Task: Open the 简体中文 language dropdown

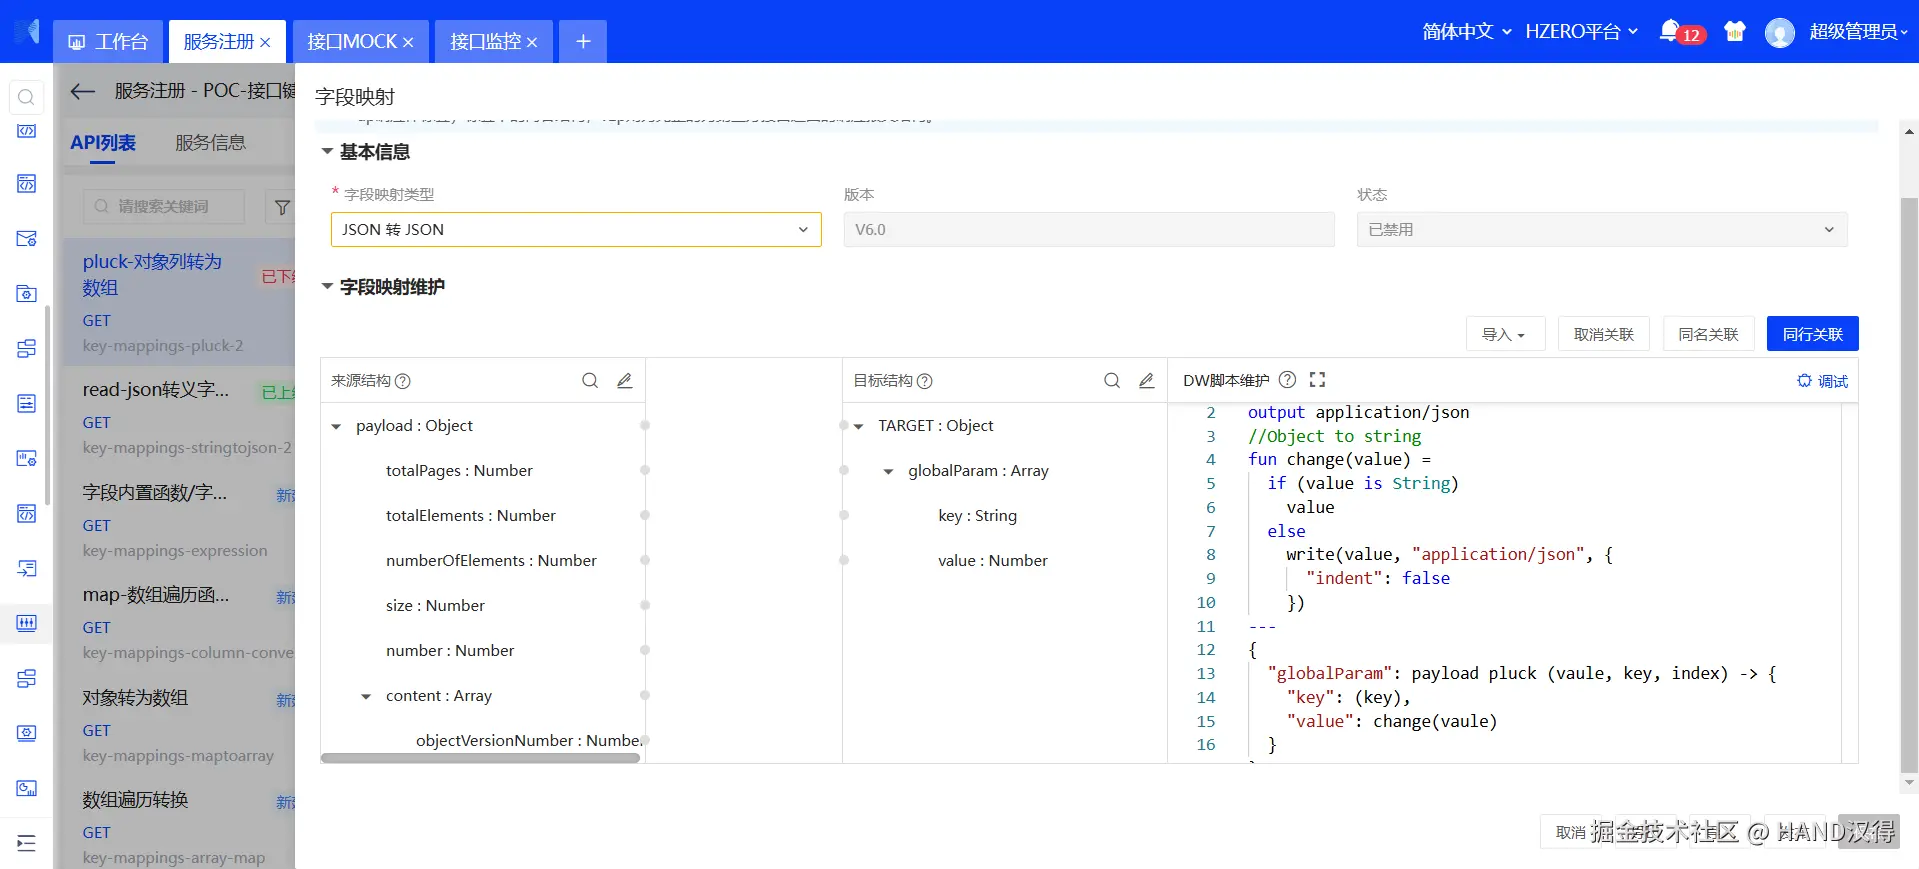Action: pyautogui.click(x=1467, y=32)
